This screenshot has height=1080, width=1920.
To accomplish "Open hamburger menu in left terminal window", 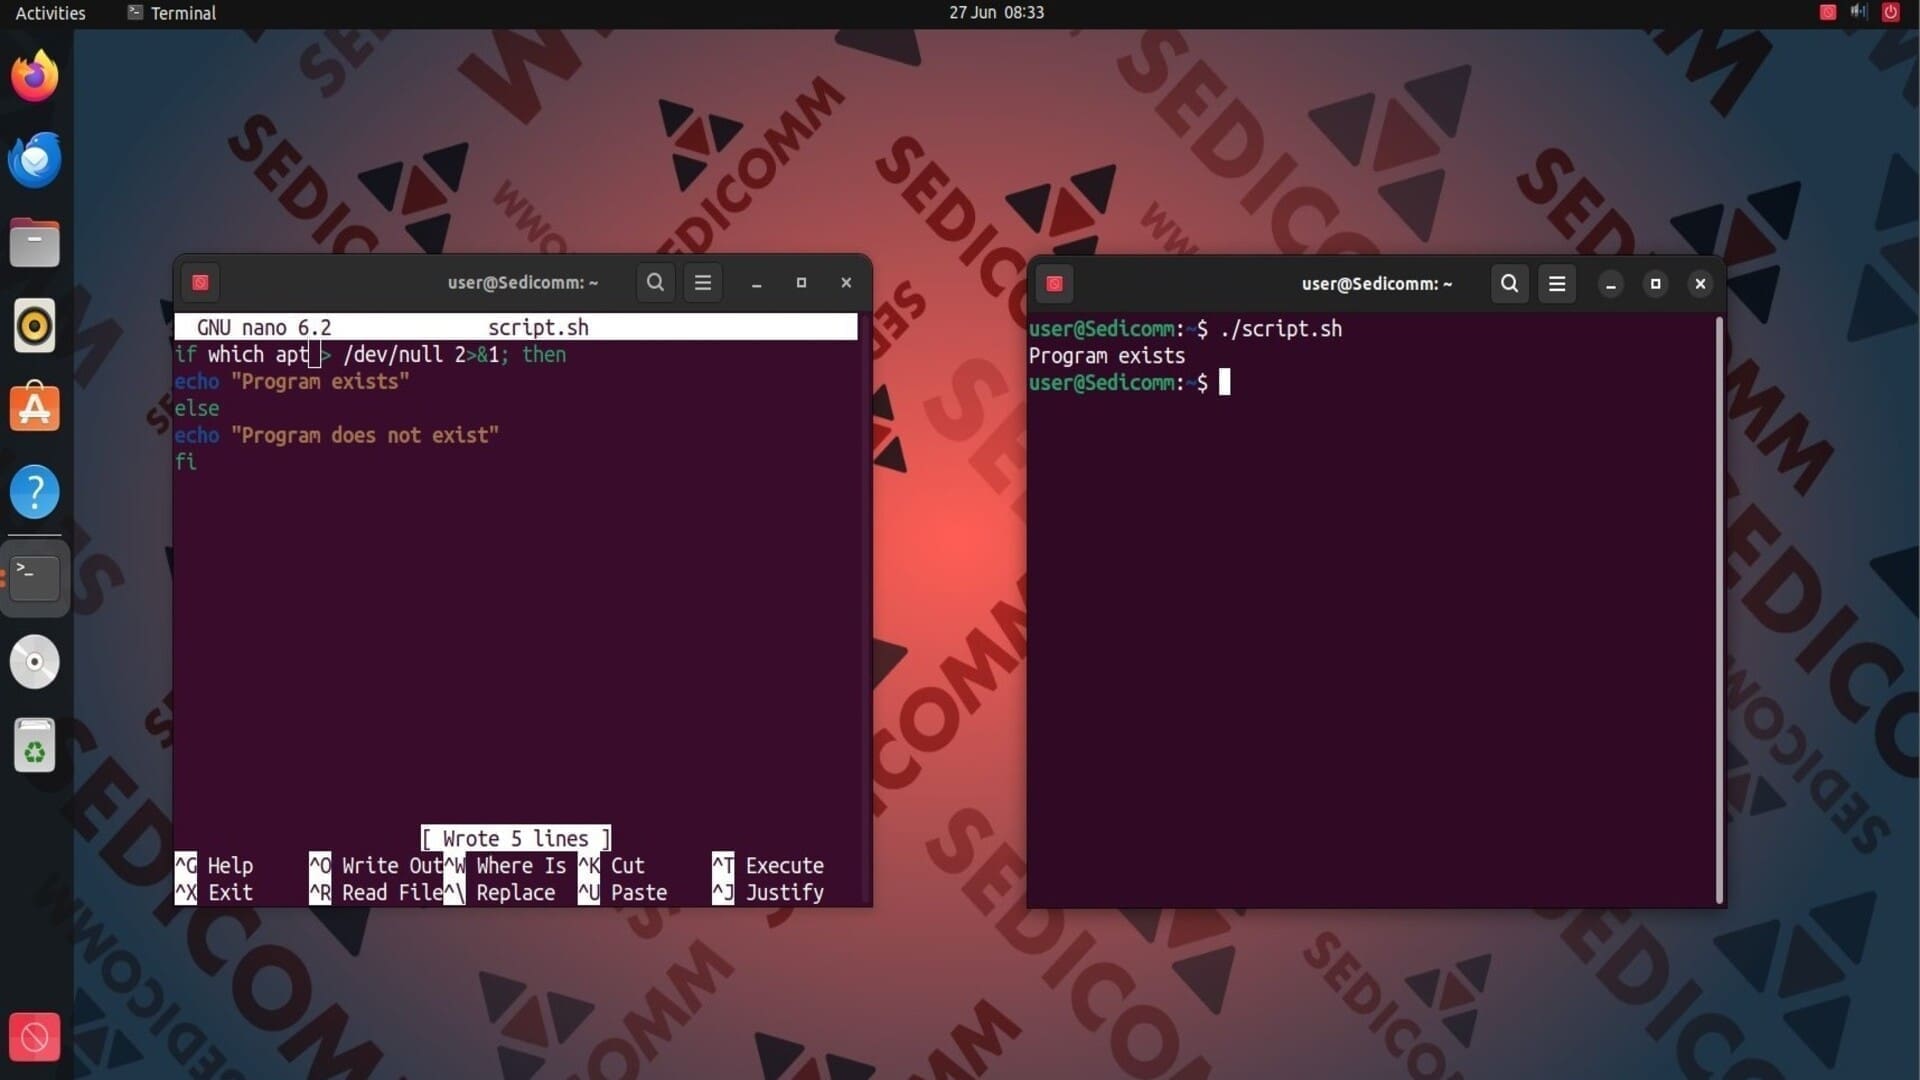I will pyautogui.click(x=703, y=283).
